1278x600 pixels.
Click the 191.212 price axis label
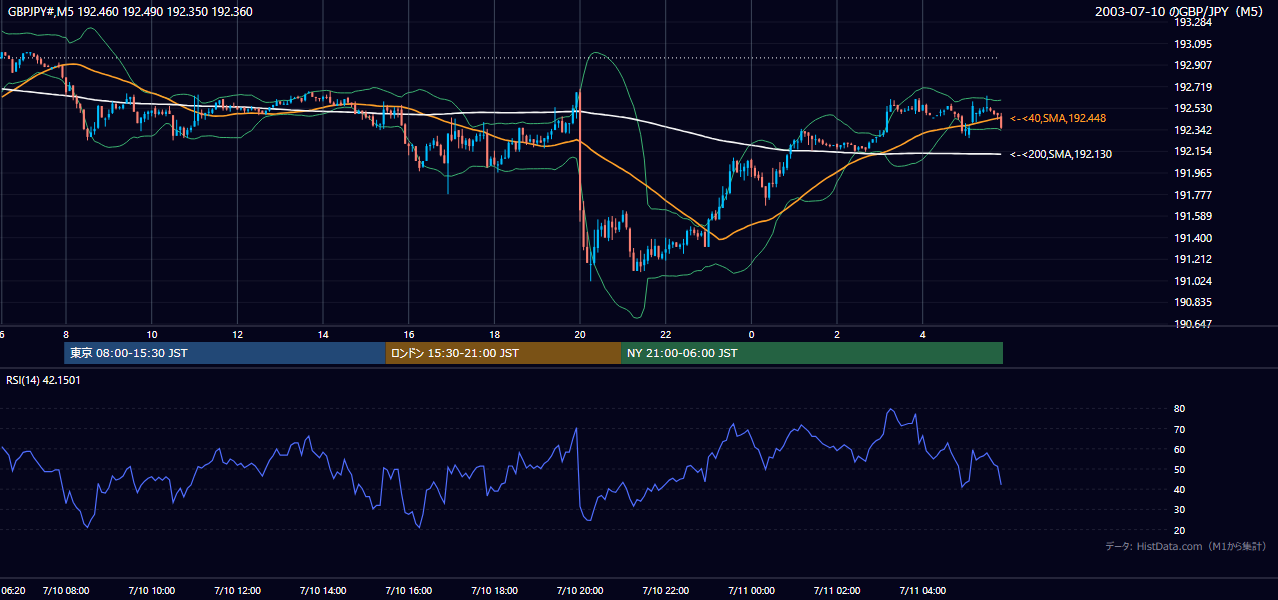[1192, 259]
